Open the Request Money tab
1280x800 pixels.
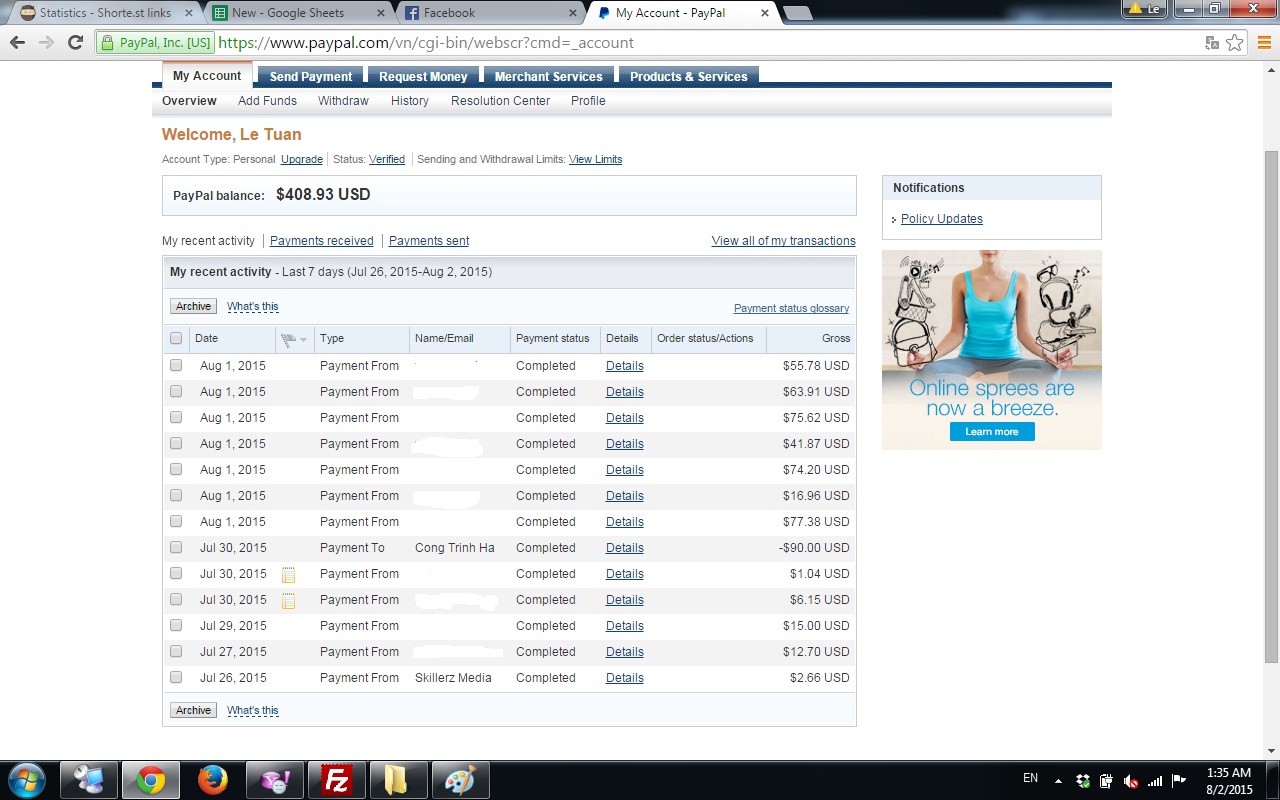click(x=423, y=76)
